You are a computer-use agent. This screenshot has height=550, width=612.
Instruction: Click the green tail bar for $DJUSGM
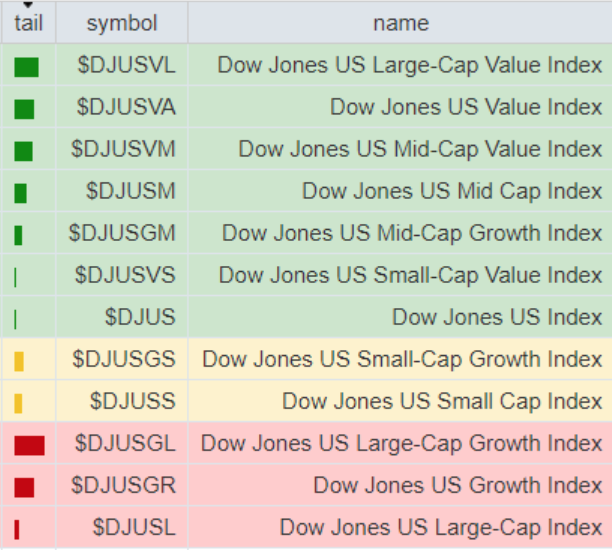click(18, 235)
